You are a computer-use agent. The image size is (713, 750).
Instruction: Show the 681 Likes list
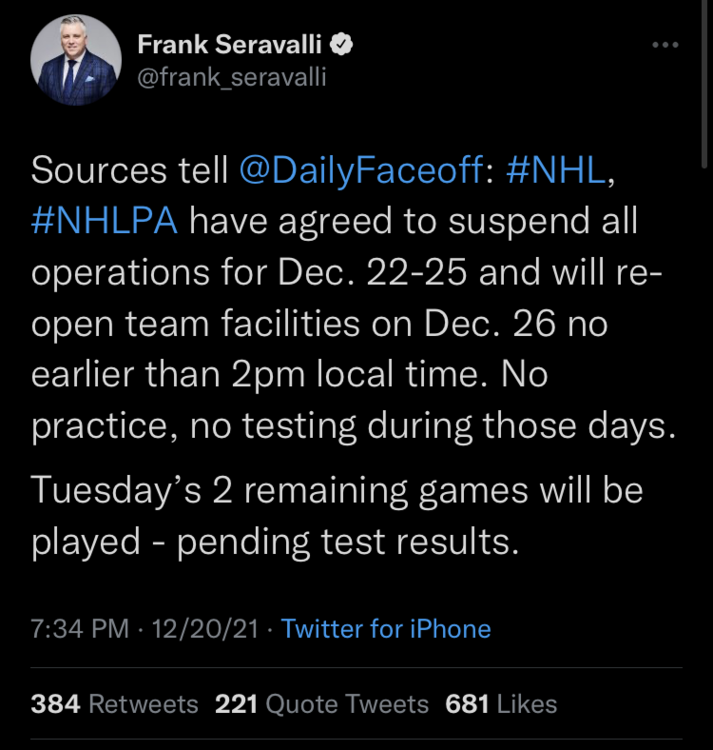[x=501, y=704]
